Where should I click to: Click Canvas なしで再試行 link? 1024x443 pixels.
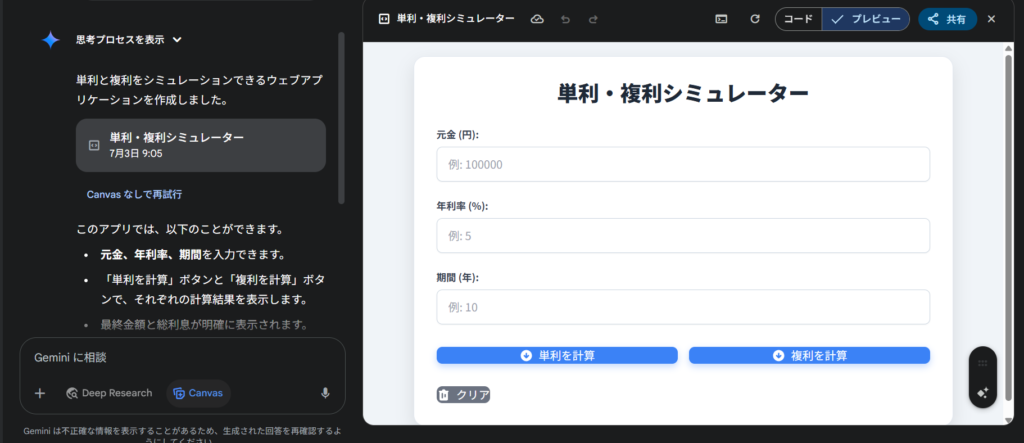click(x=134, y=194)
